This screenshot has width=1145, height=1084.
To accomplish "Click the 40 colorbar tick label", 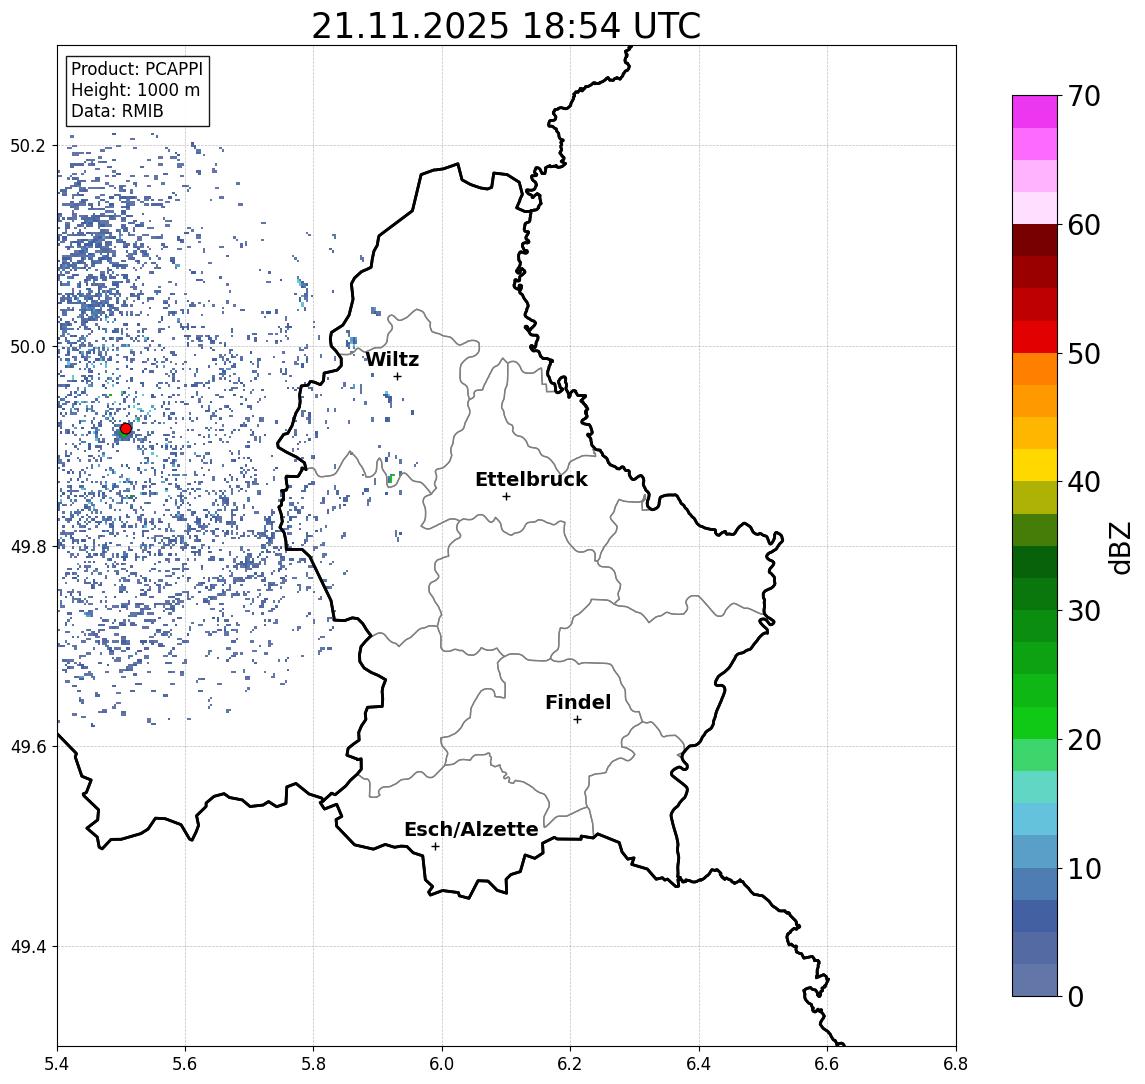I will click(1083, 482).
